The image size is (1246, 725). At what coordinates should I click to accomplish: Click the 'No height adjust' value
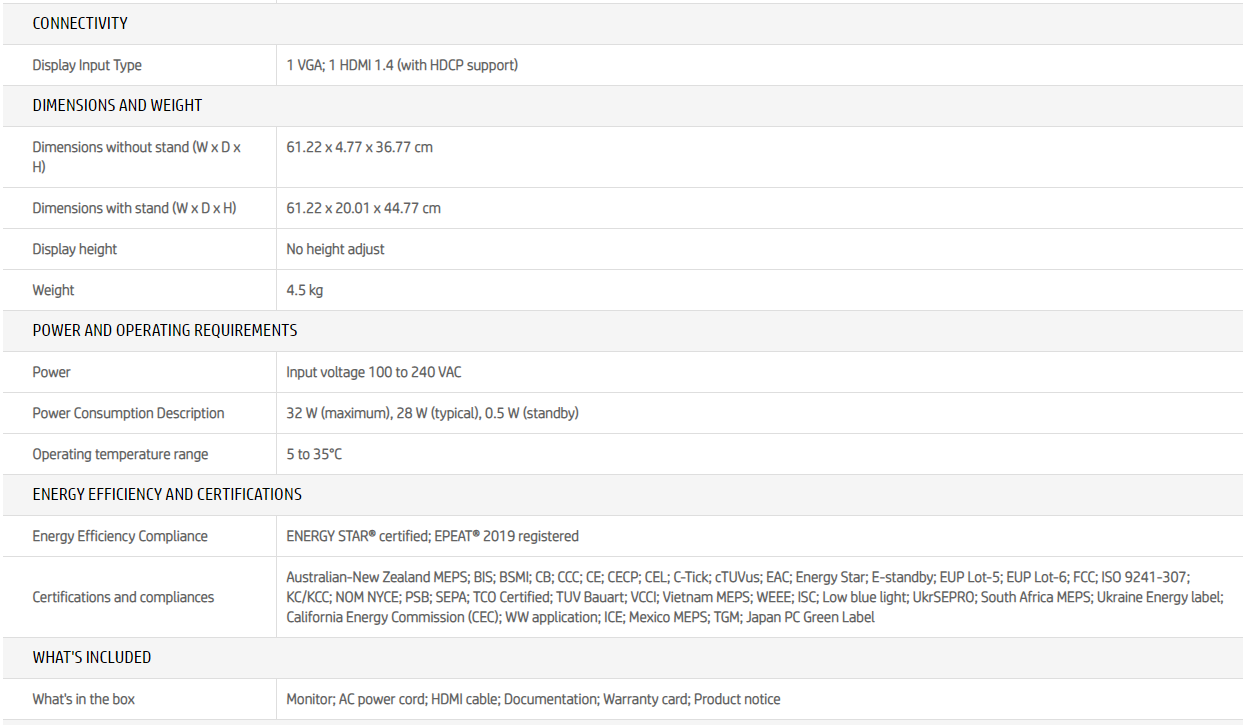tap(335, 249)
